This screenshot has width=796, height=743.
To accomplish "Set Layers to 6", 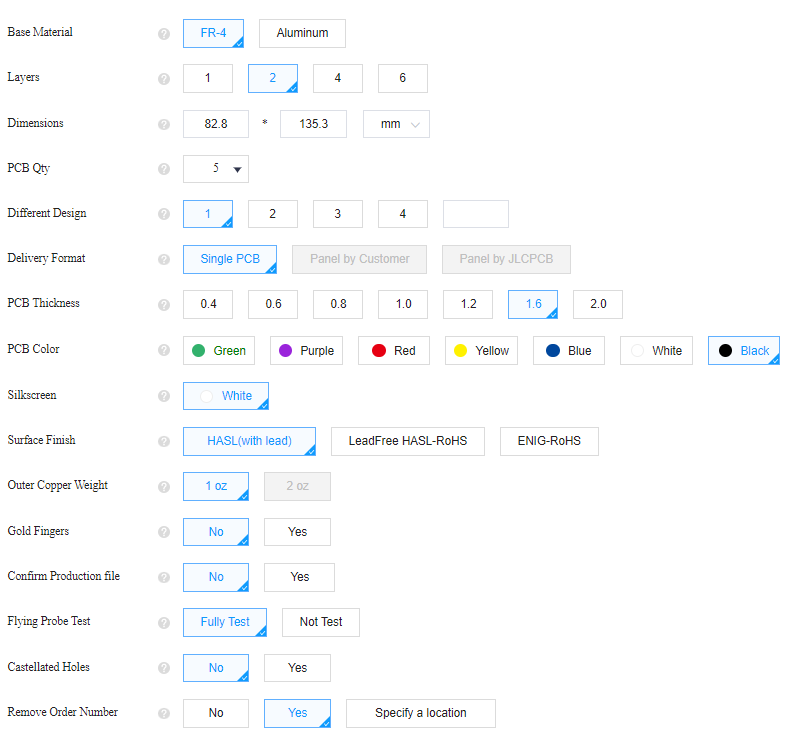I will (x=403, y=78).
